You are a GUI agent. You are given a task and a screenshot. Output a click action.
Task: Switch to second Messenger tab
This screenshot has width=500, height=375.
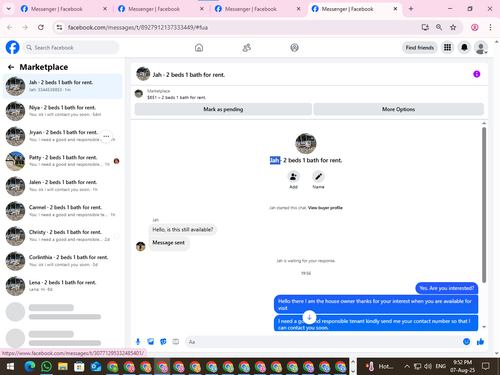[x=161, y=9]
